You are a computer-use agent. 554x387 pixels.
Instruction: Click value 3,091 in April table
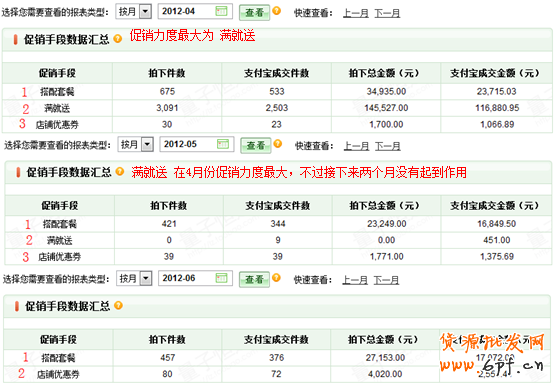pos(167,108)
